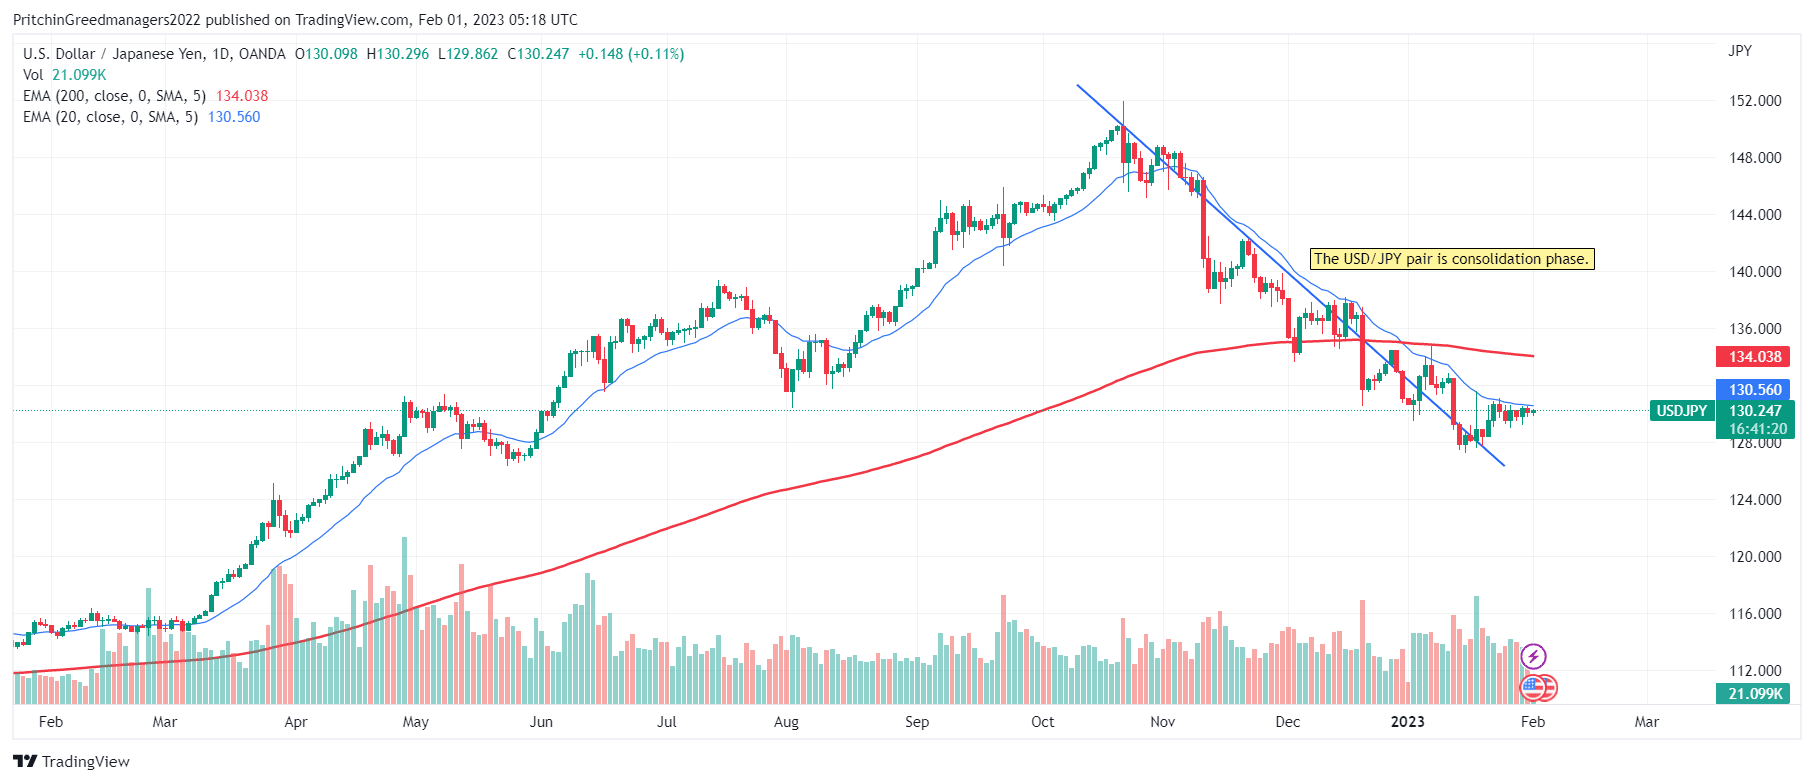Click the 21.099K value in Vol legend

[79, 75]
